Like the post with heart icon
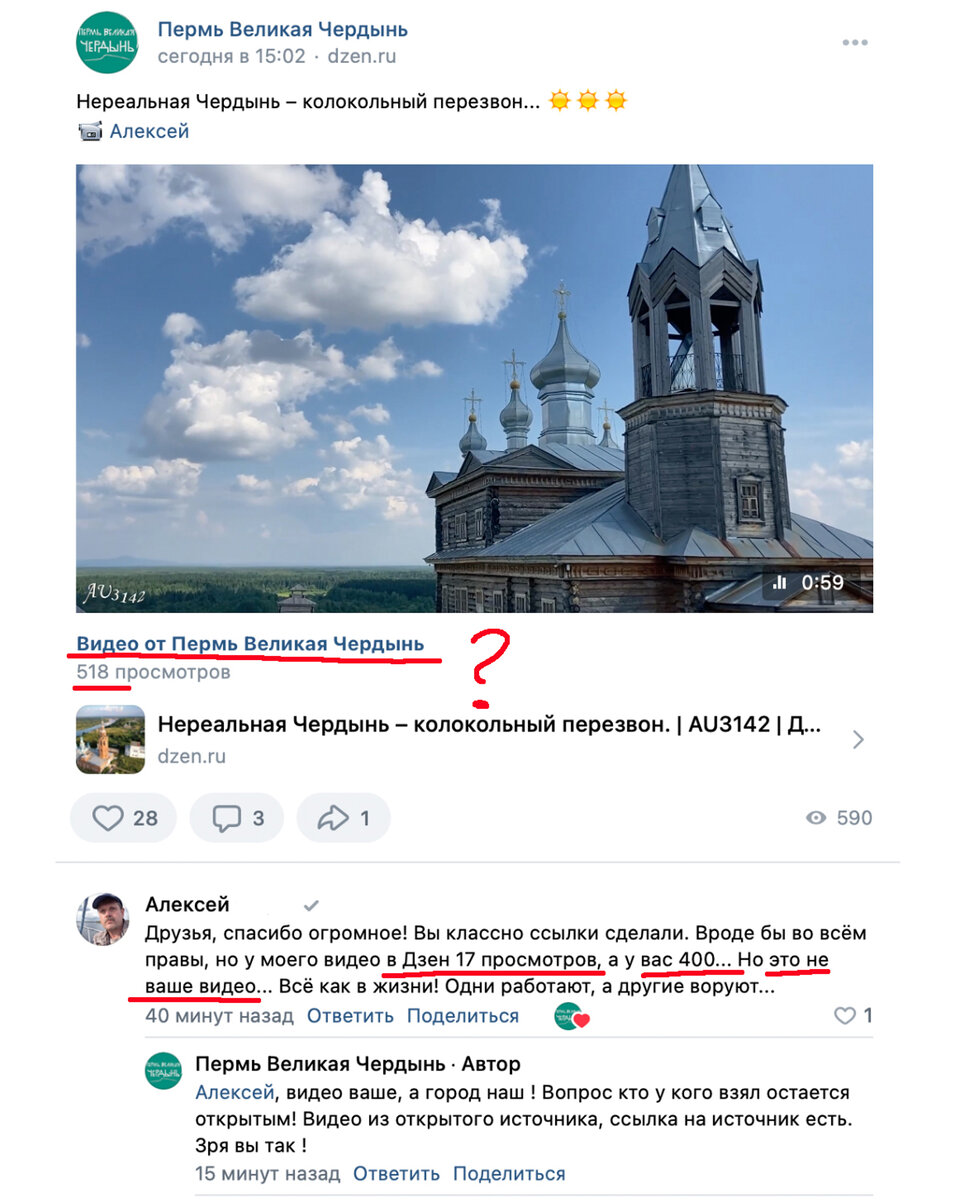 [124, 818]
